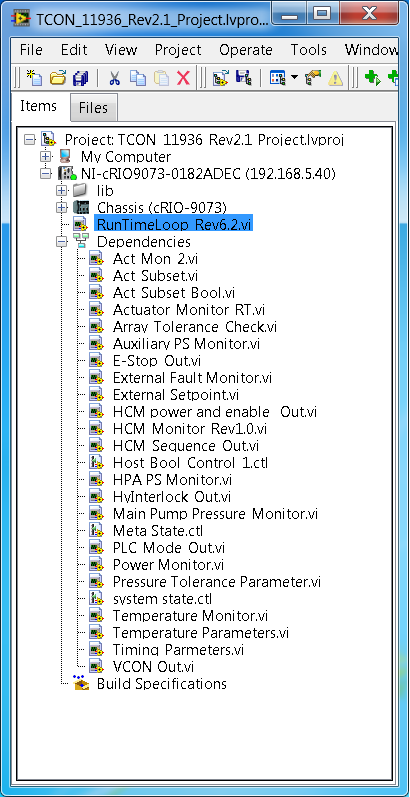The image size is (410, 797).
Task: Click the project file icon at tree root
Action: tap(48, 139)
